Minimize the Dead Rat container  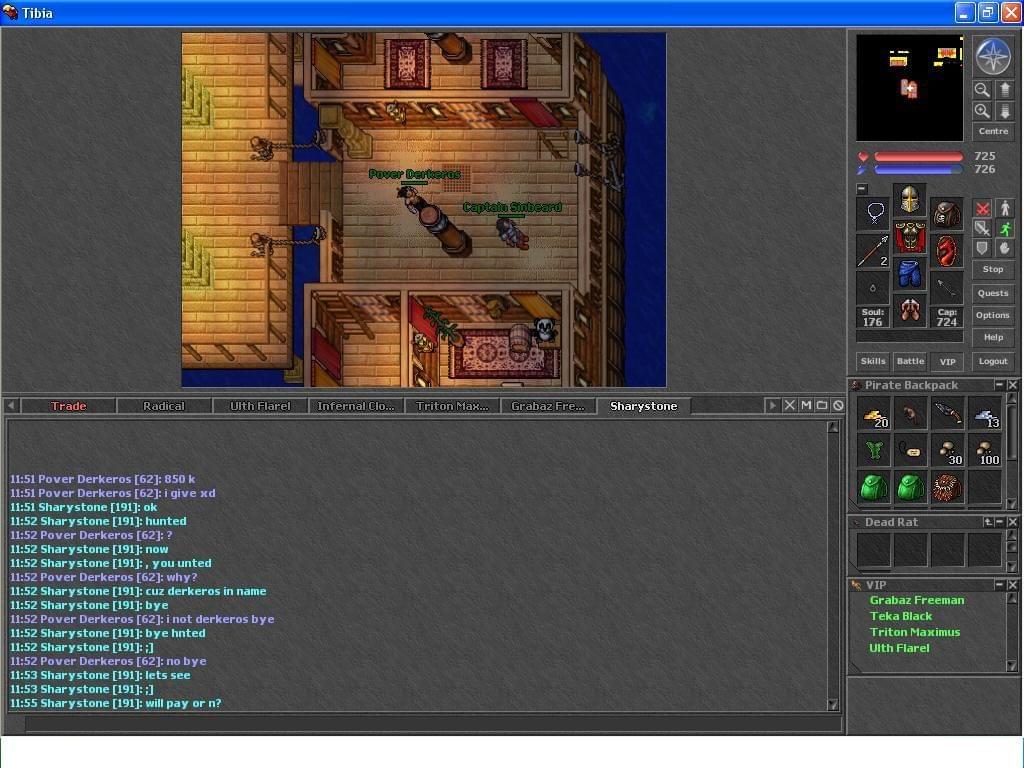999,522
